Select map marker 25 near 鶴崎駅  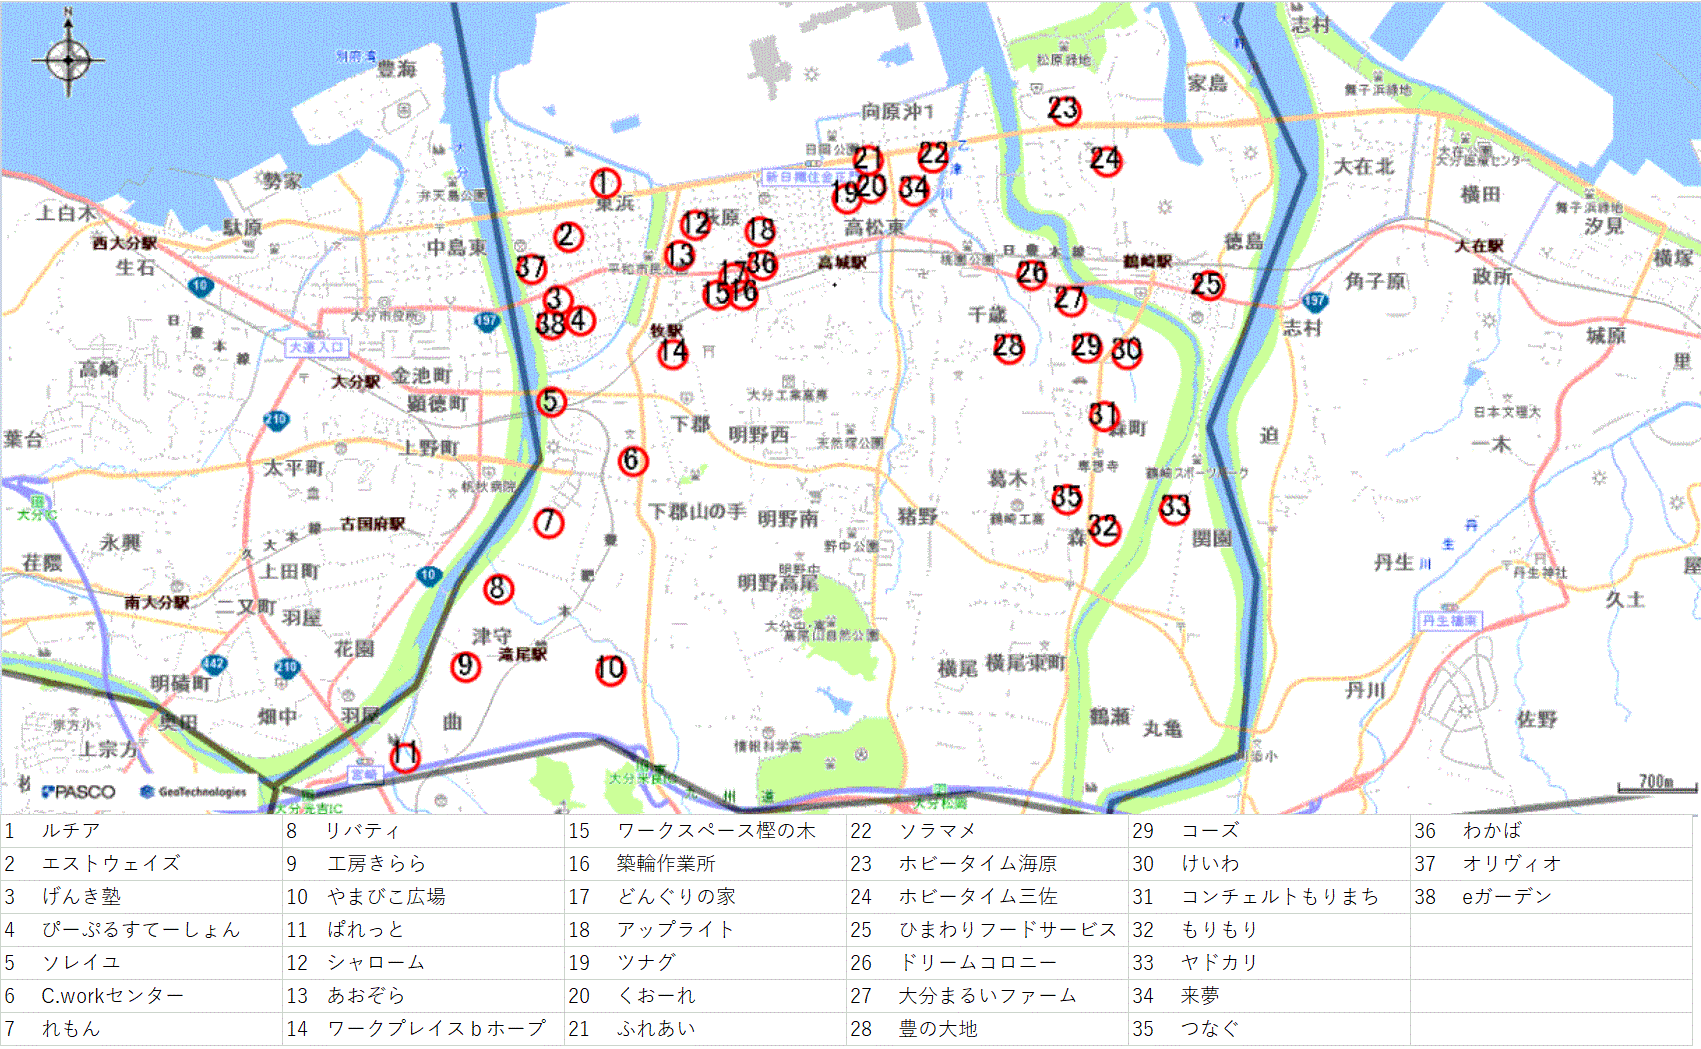click(x=1207, y=285)
